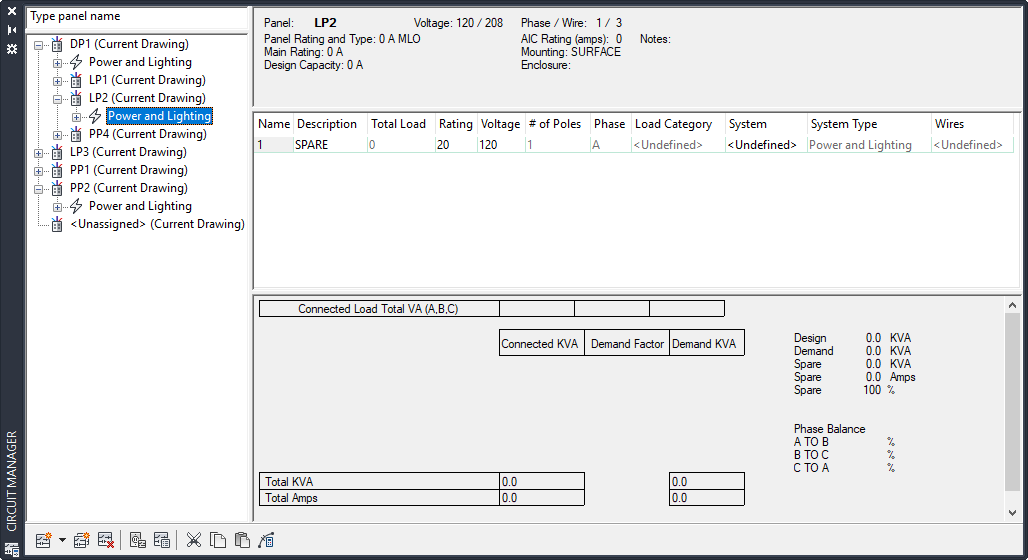Image resolution: width=1028 pixels, height=560 pixels.
Task: Click the circuit Name cell showing 1
Action: [273, 145]
